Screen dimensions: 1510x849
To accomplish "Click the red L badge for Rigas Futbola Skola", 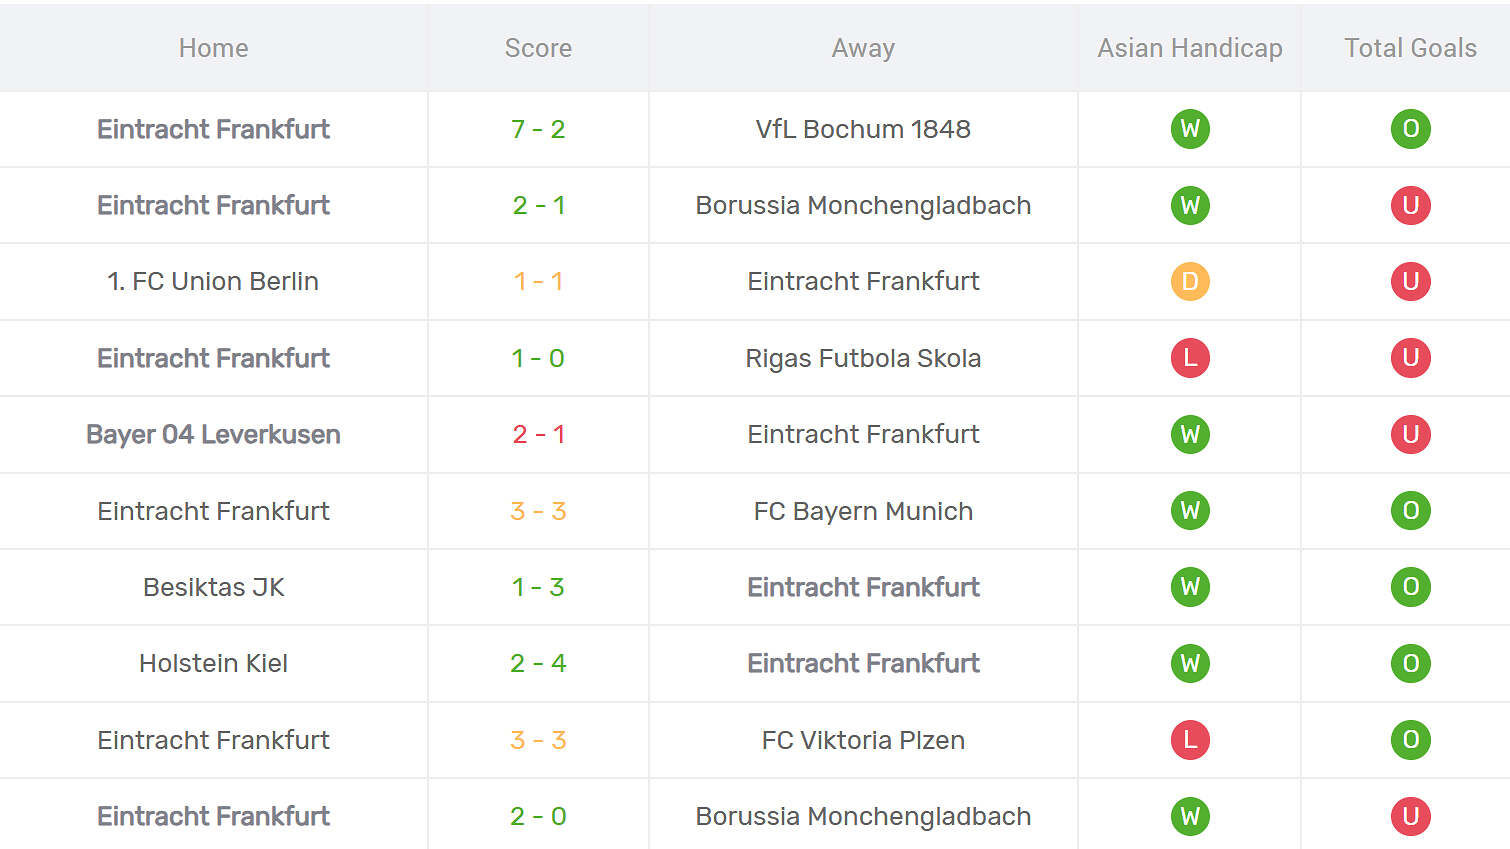I will (1190, 358).
